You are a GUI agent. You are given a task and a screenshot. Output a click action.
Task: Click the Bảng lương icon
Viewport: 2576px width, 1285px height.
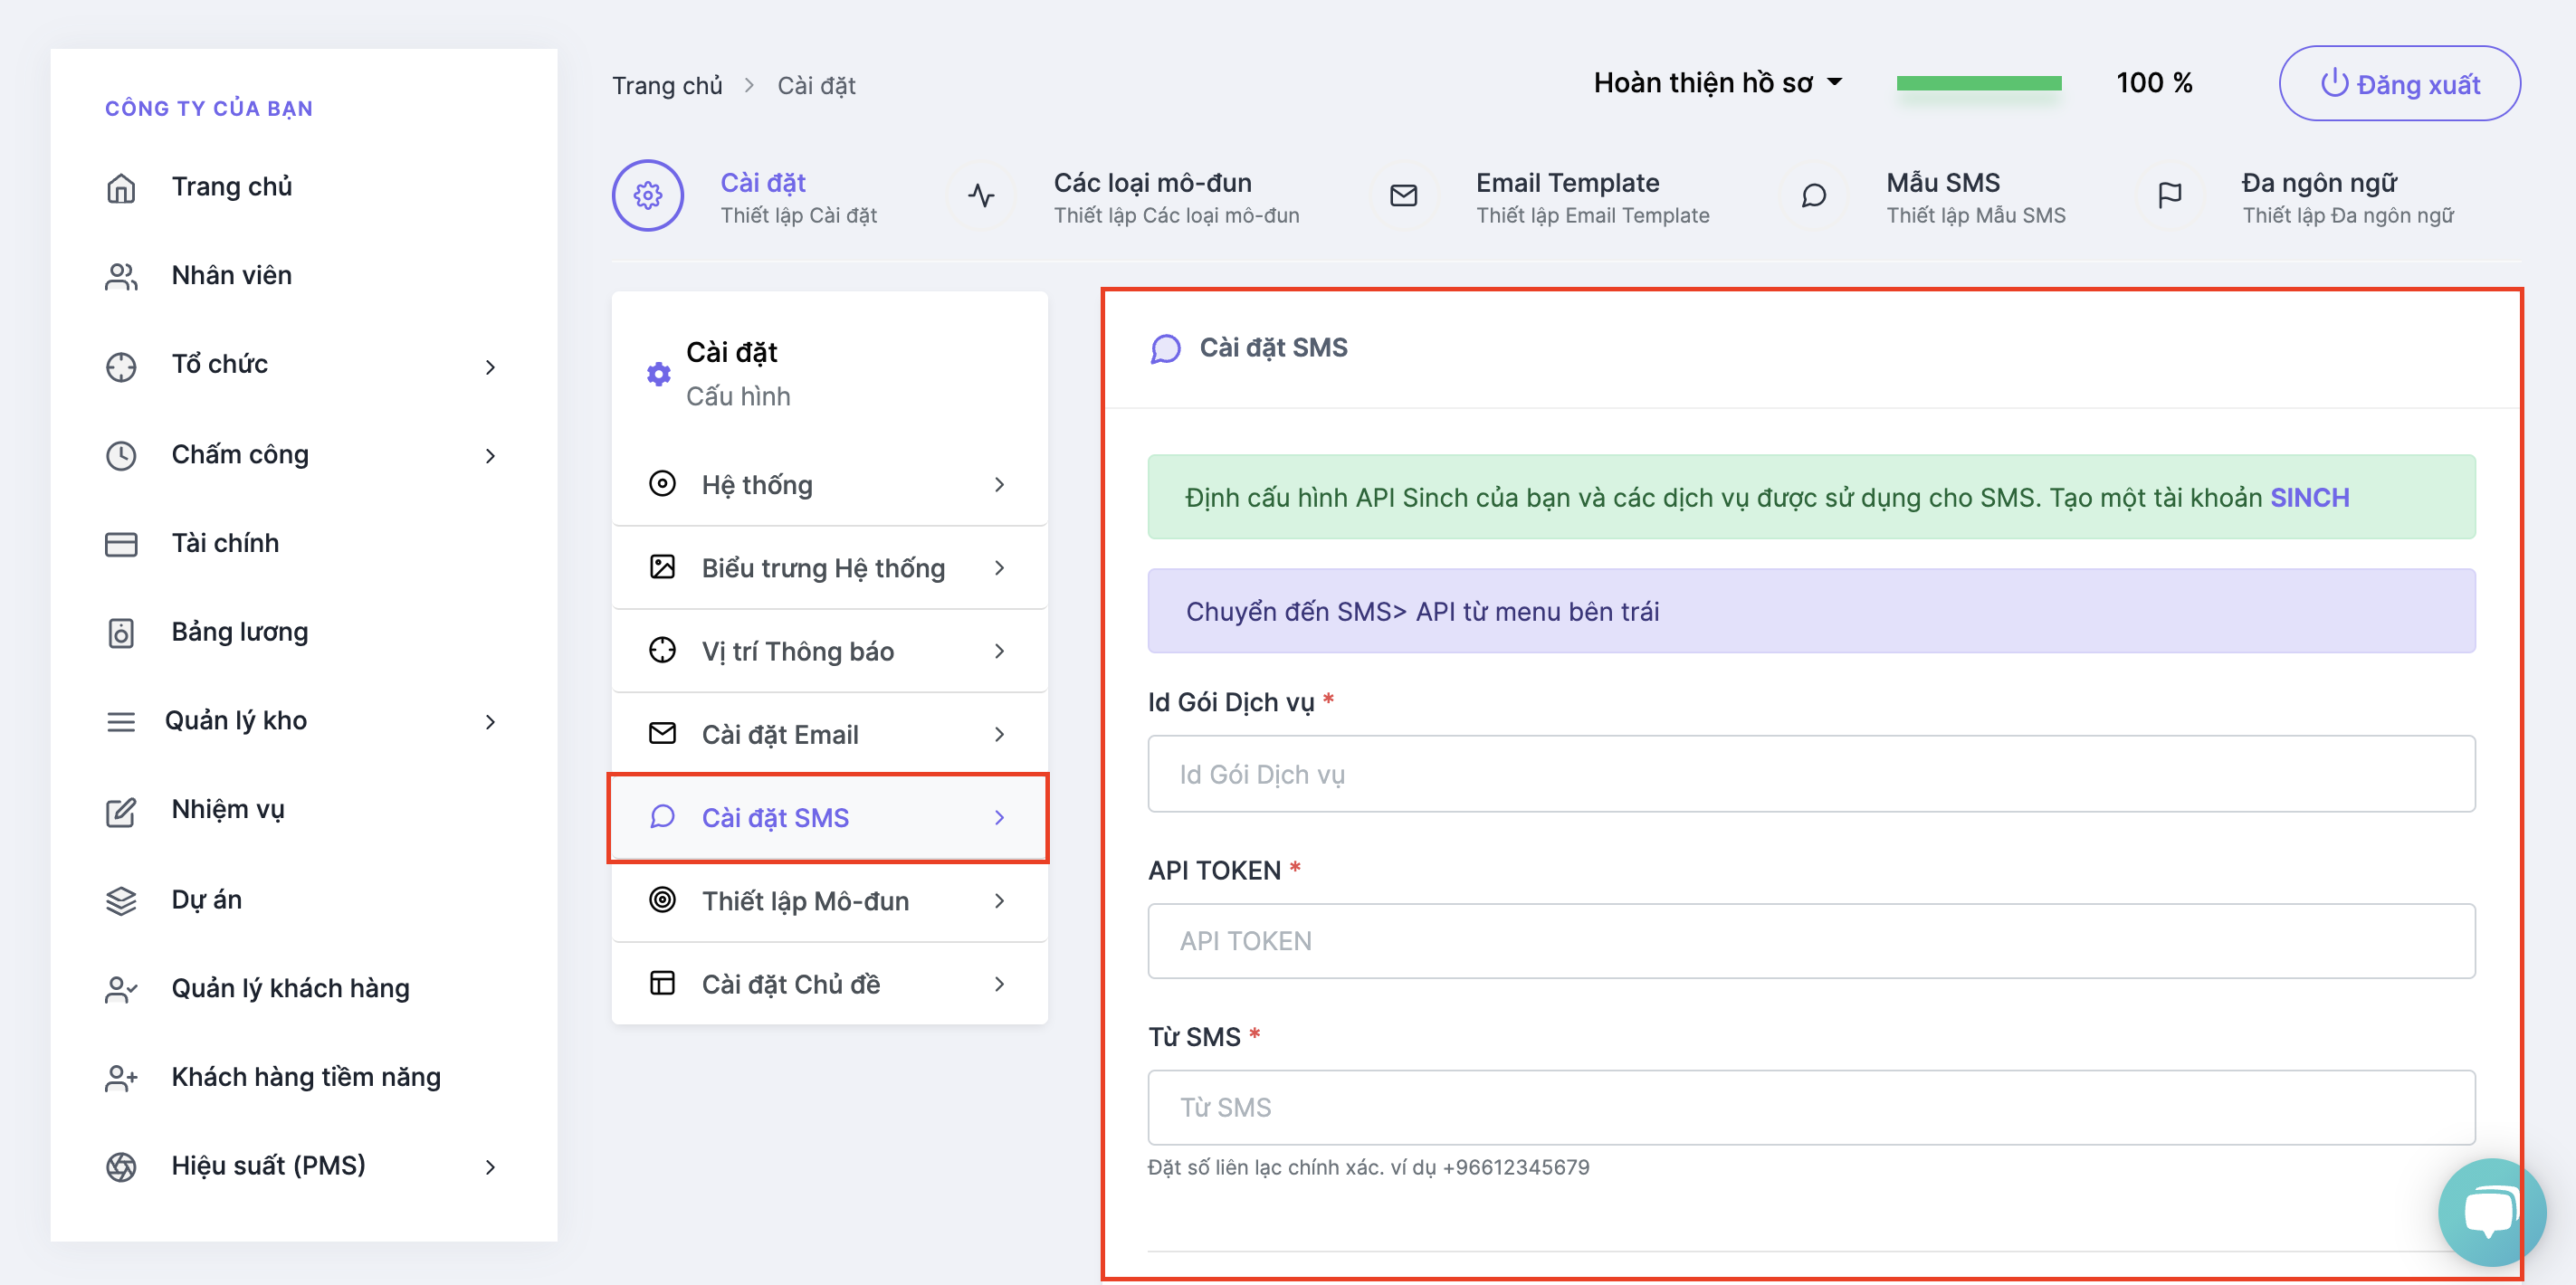(121, 633)
